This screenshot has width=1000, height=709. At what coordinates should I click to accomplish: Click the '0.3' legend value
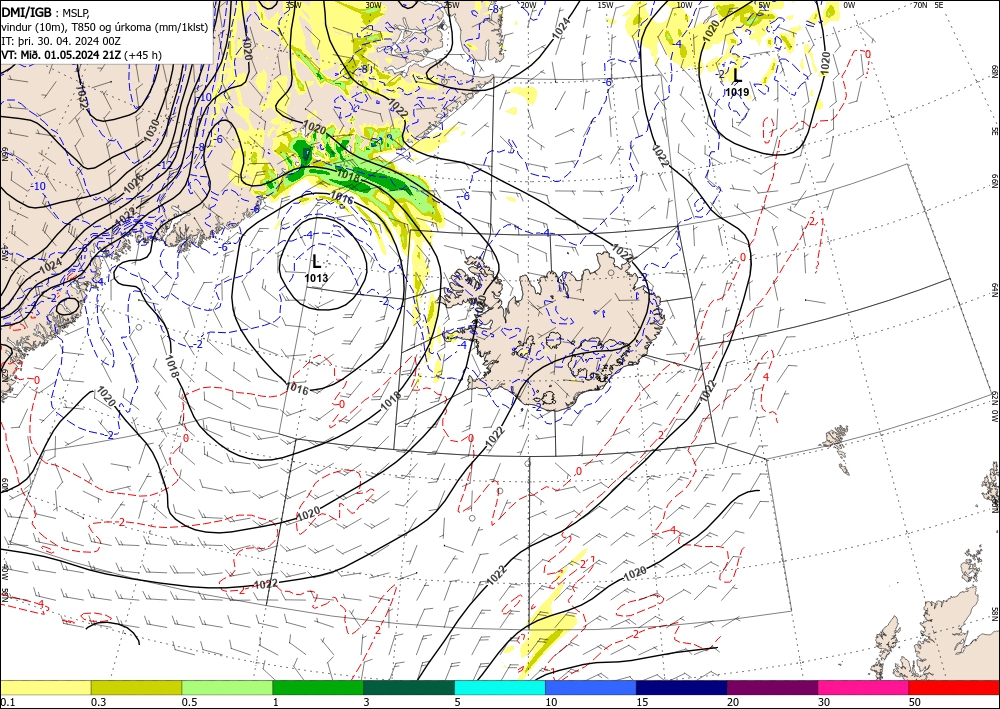(x=98, y=702)
